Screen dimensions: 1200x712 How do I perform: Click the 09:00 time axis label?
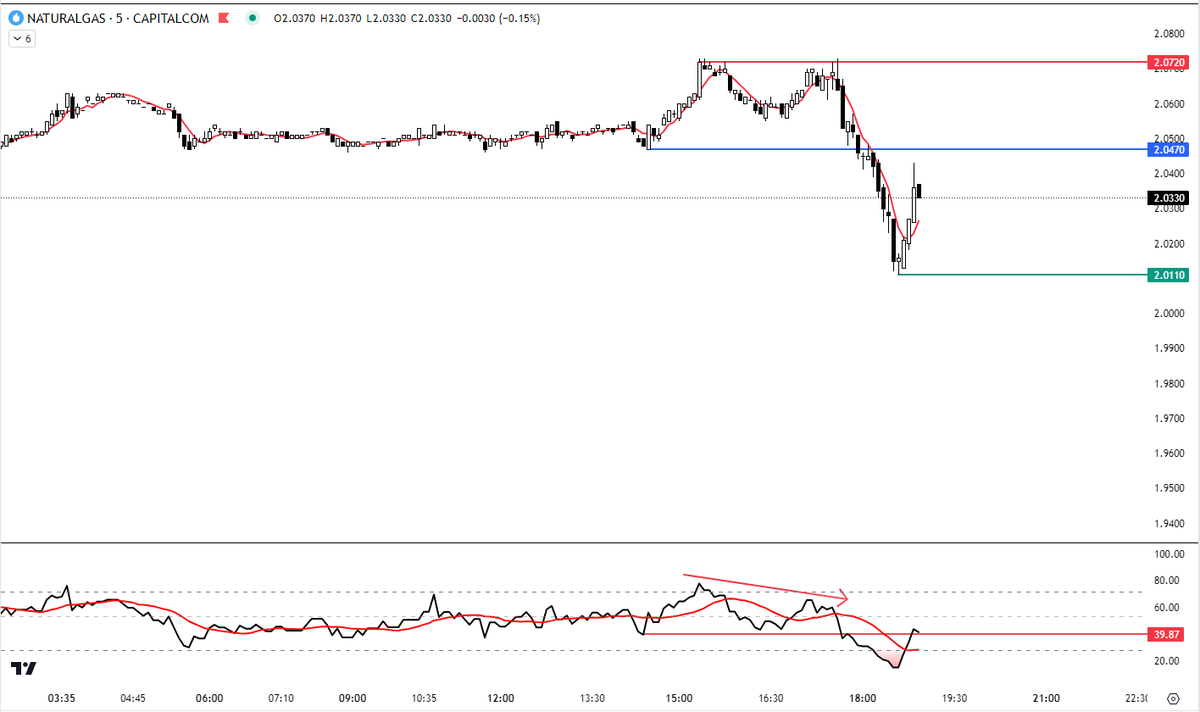pos(352,699)
